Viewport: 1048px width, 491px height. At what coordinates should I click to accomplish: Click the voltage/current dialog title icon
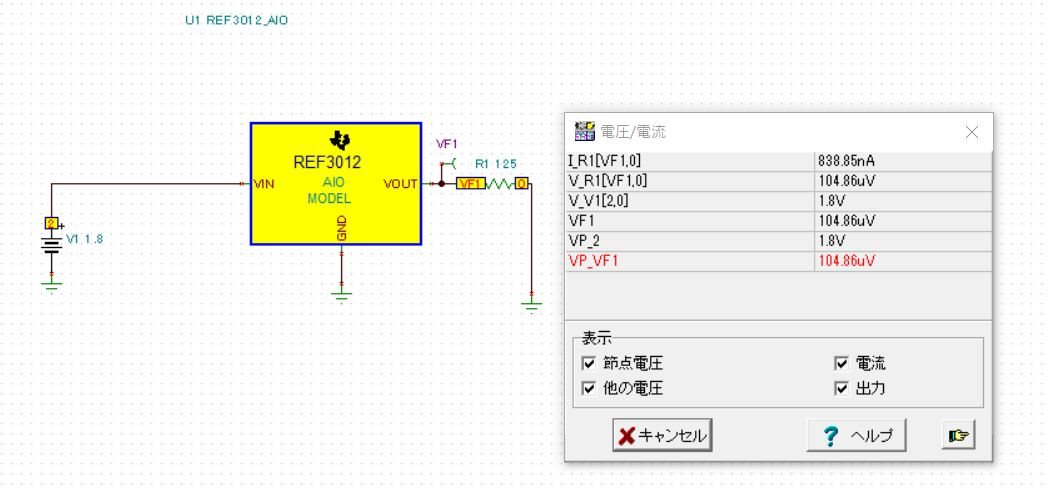pos(585,132)
